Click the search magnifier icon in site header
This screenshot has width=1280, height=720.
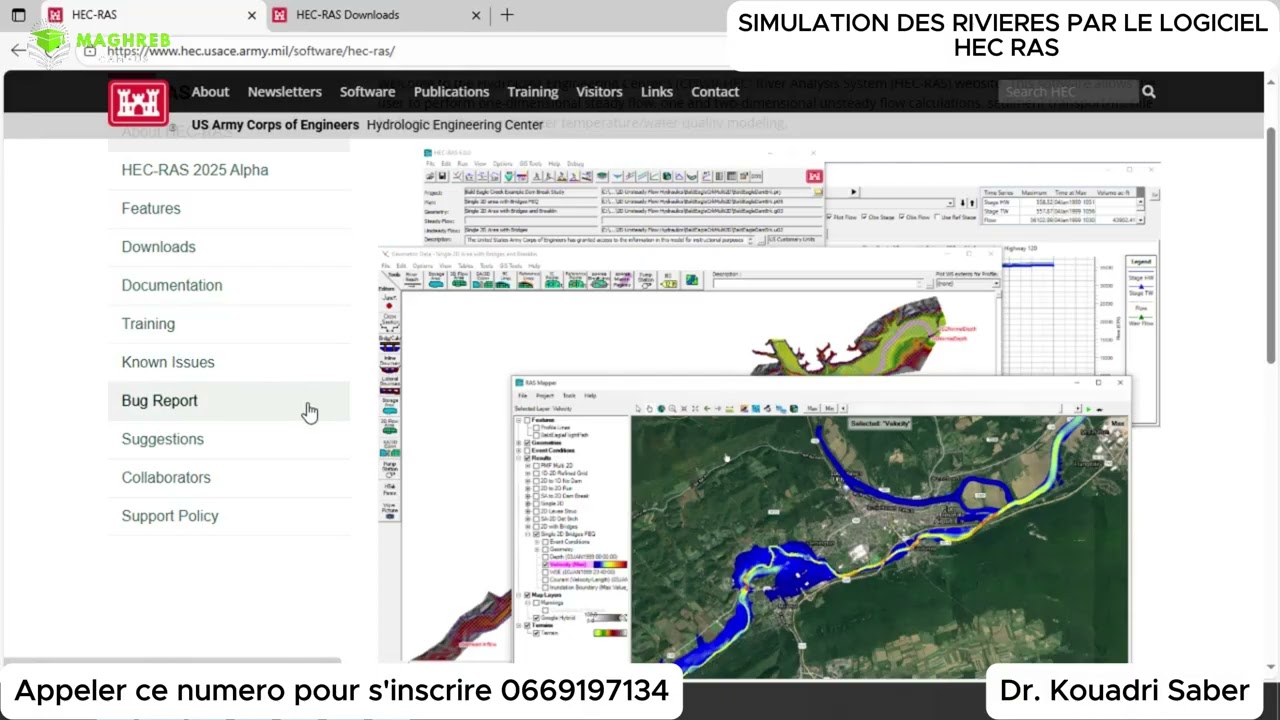coord(1149,92)
